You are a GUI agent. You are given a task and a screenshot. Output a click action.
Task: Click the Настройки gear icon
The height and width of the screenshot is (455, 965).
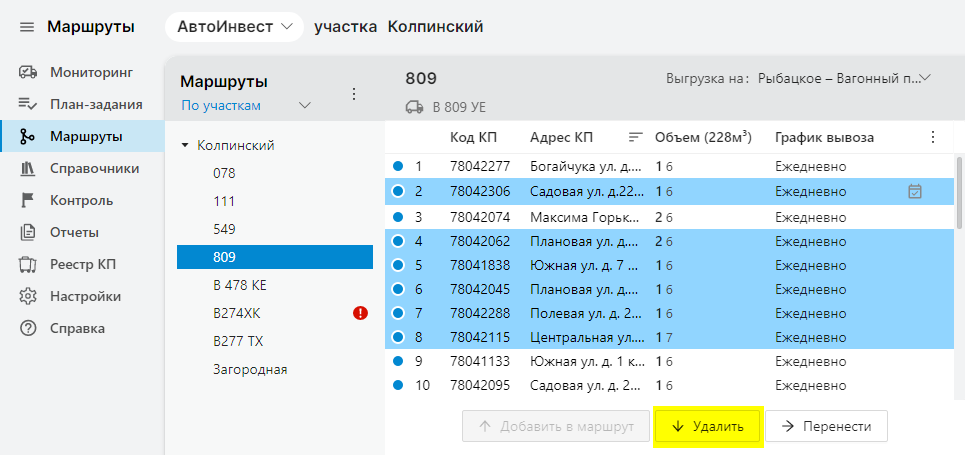coord(28,296)
